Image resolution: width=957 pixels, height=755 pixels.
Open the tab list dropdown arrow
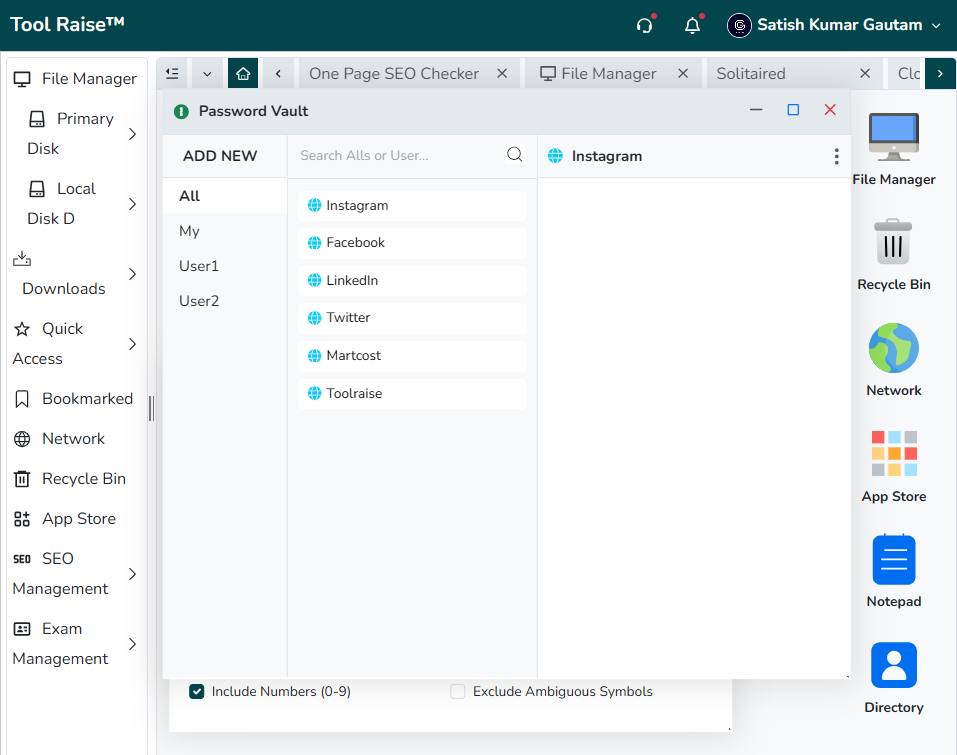208,74
